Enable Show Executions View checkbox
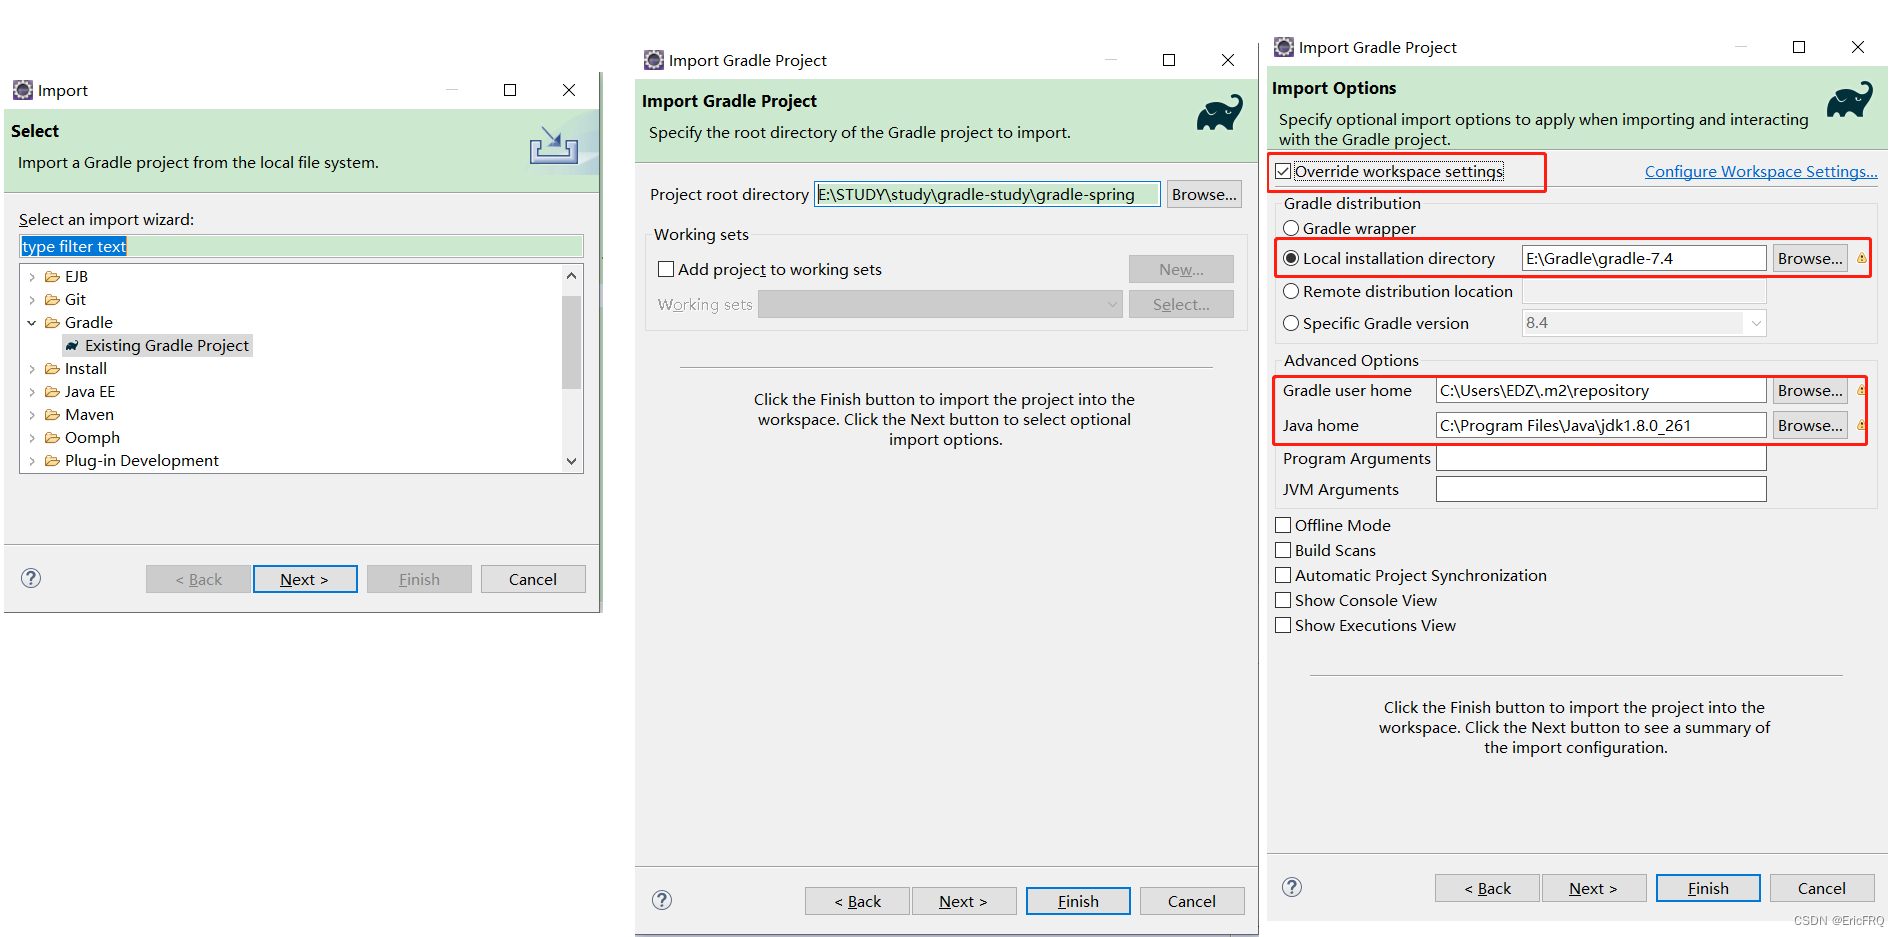Screen dimensions: 1899x937 tap(1283, 625)
